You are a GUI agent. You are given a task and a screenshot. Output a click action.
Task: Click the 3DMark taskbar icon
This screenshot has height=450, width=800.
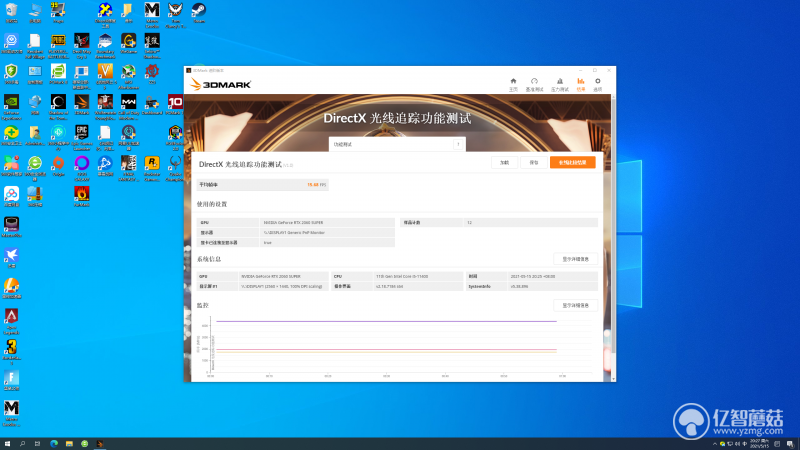pos(100,444)
